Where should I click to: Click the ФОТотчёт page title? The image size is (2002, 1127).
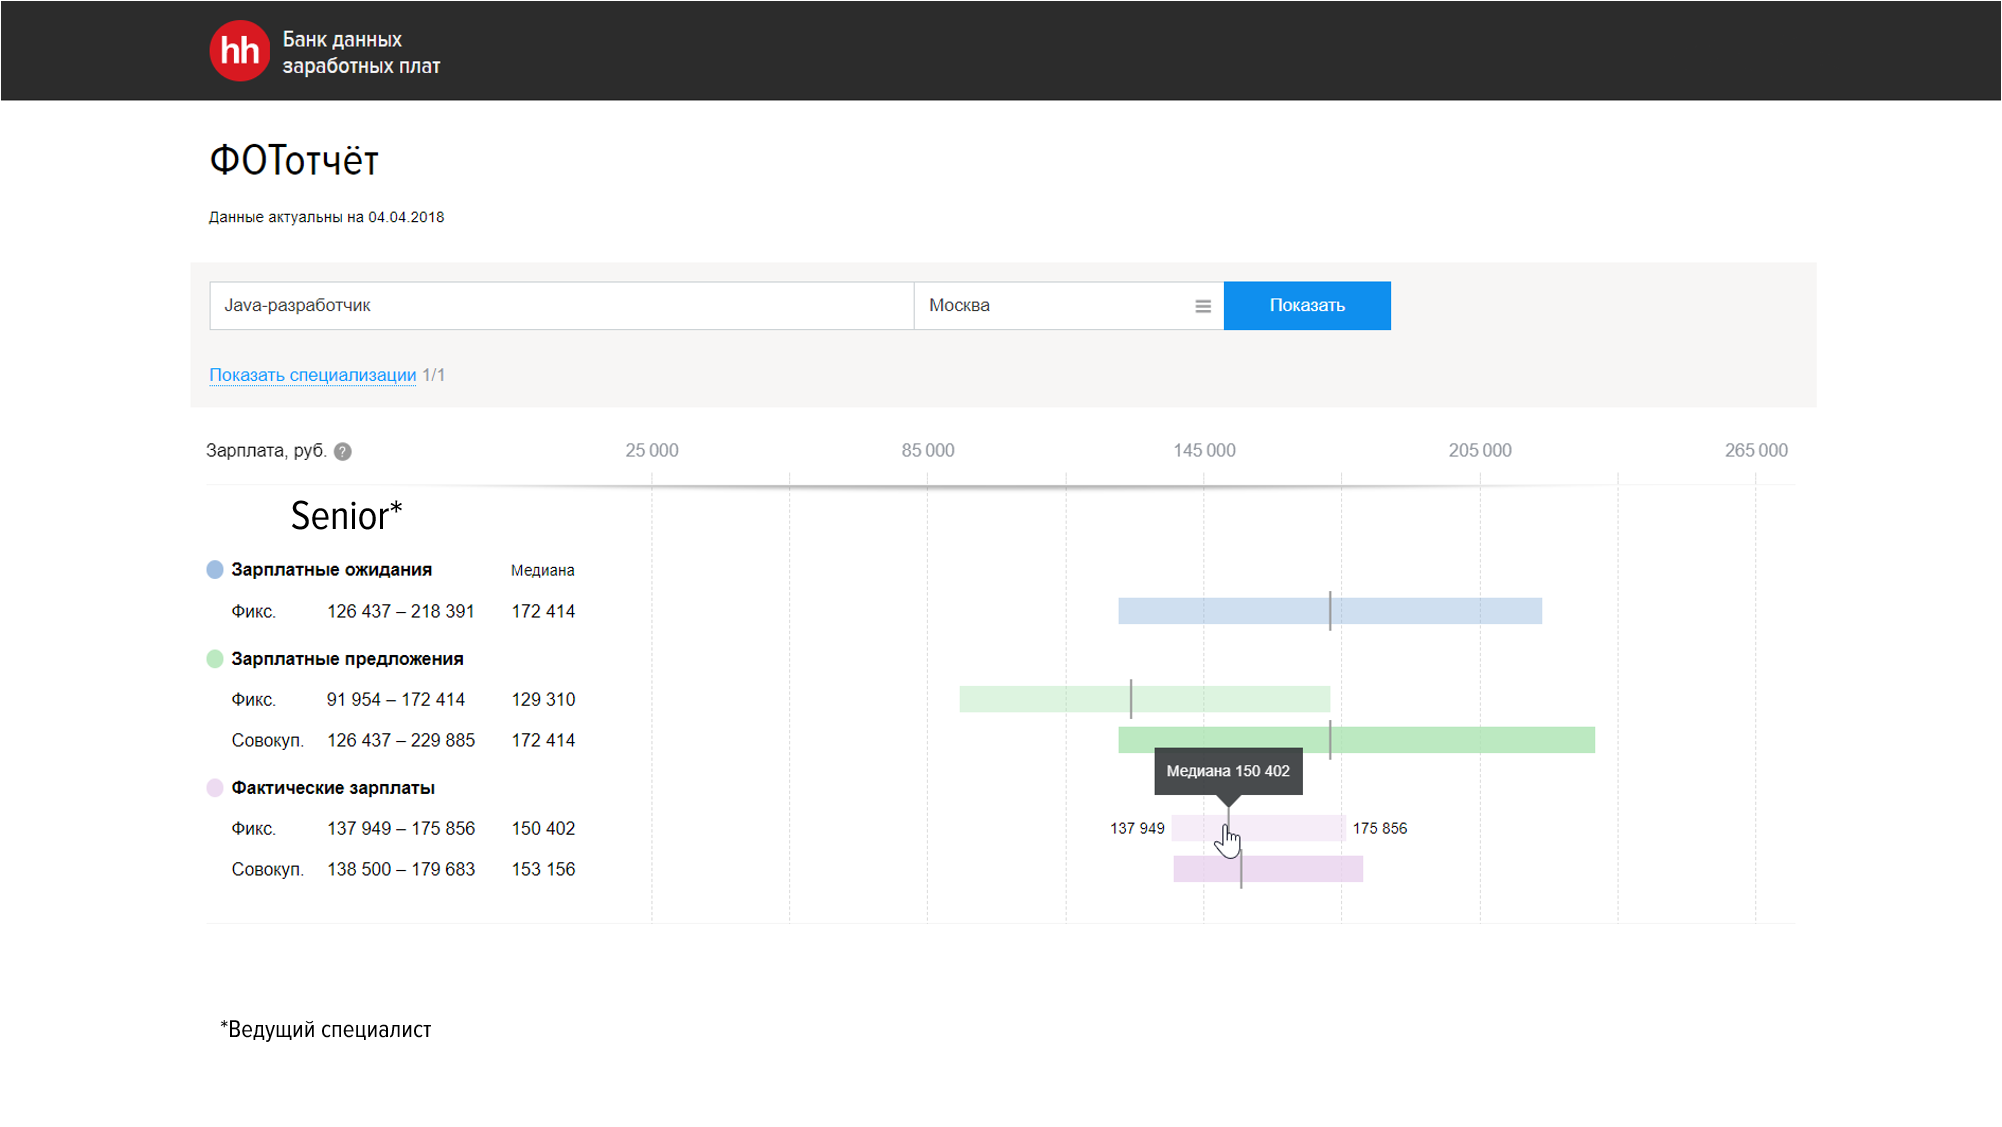tap(293, 160)
